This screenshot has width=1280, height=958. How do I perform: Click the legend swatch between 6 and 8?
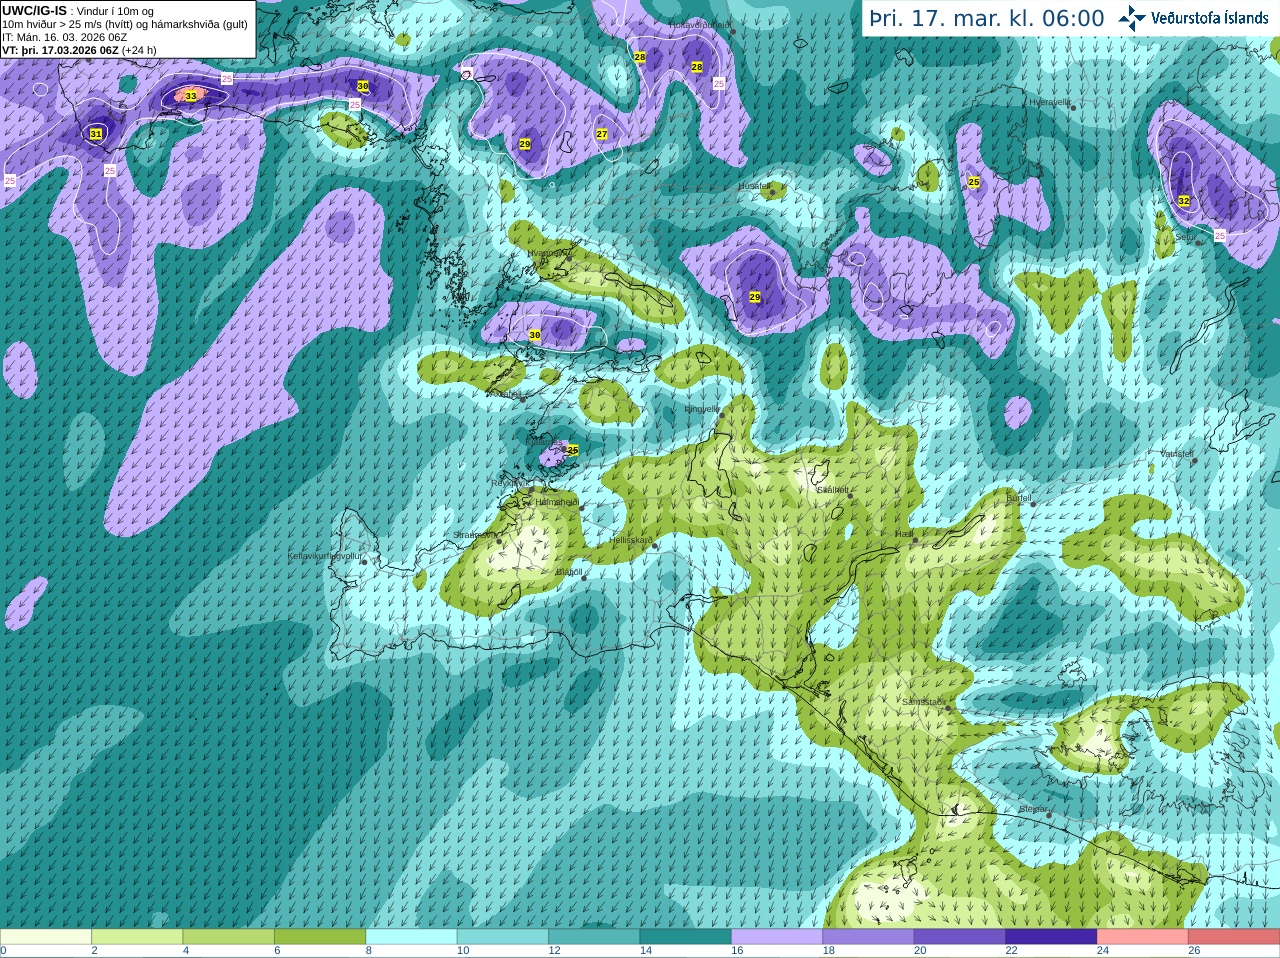pos(321,937)
